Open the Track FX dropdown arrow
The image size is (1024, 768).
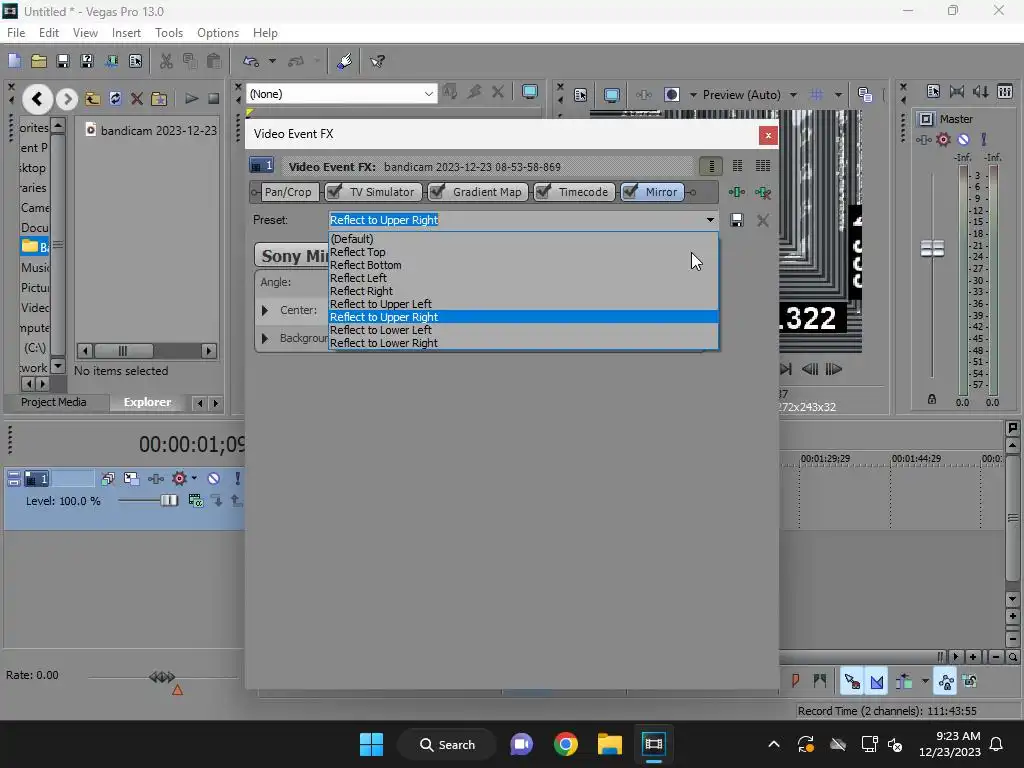[194, 479]
